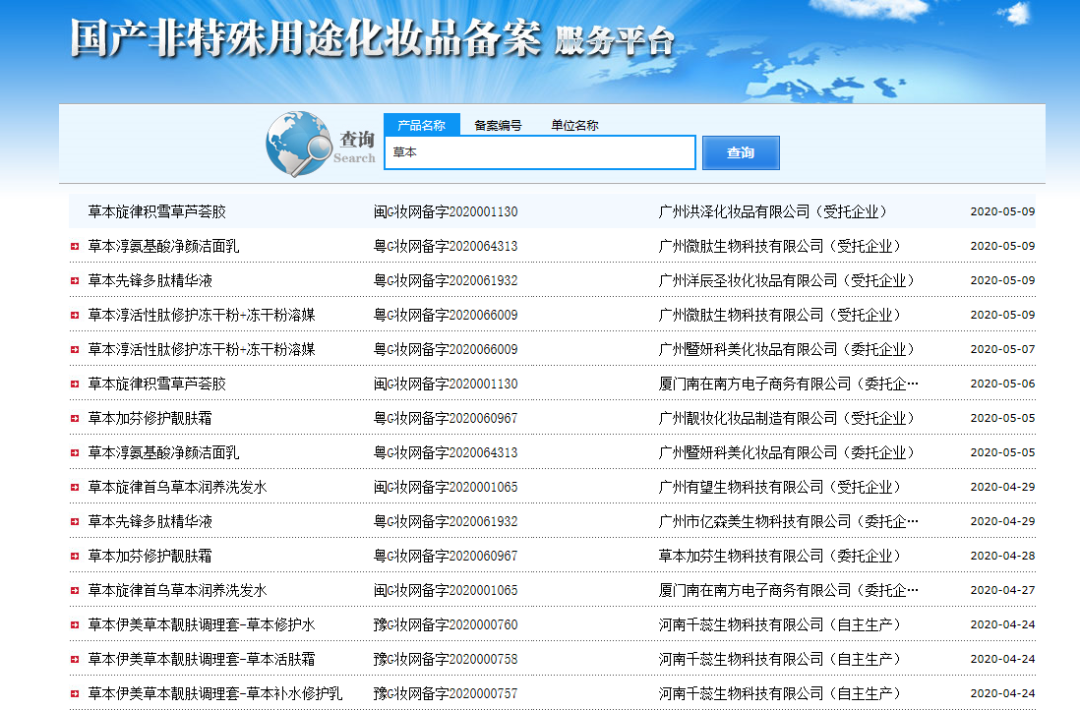Viewport: 1080px width, 710px height.
Task: Click red bullet icon beside 草本伊美草本靓肤调理套-草本修护水
Action: coord(75,625)
